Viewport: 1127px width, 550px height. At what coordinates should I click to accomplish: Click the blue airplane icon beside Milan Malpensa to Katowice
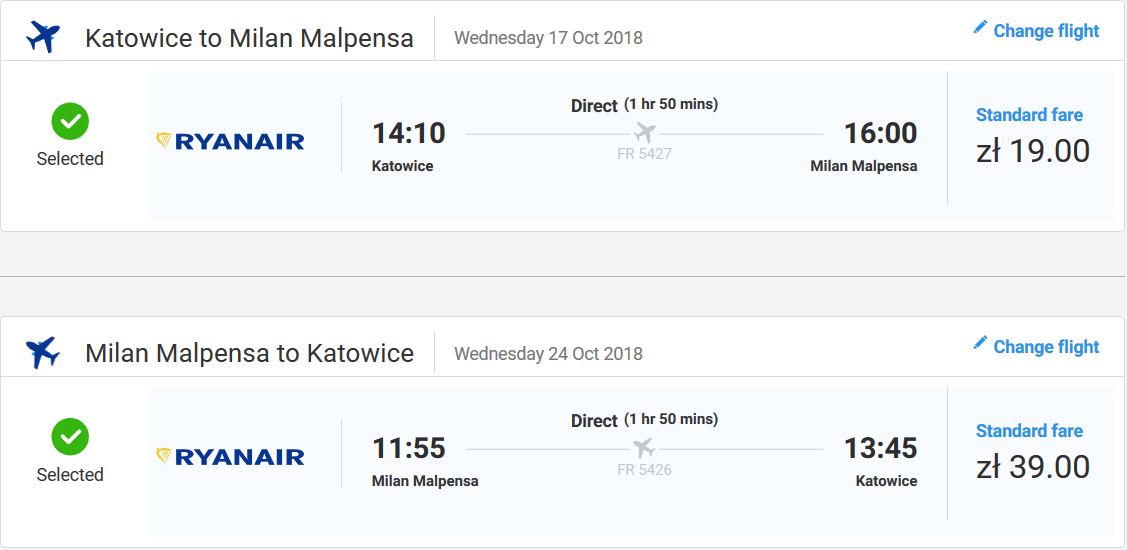43,353
